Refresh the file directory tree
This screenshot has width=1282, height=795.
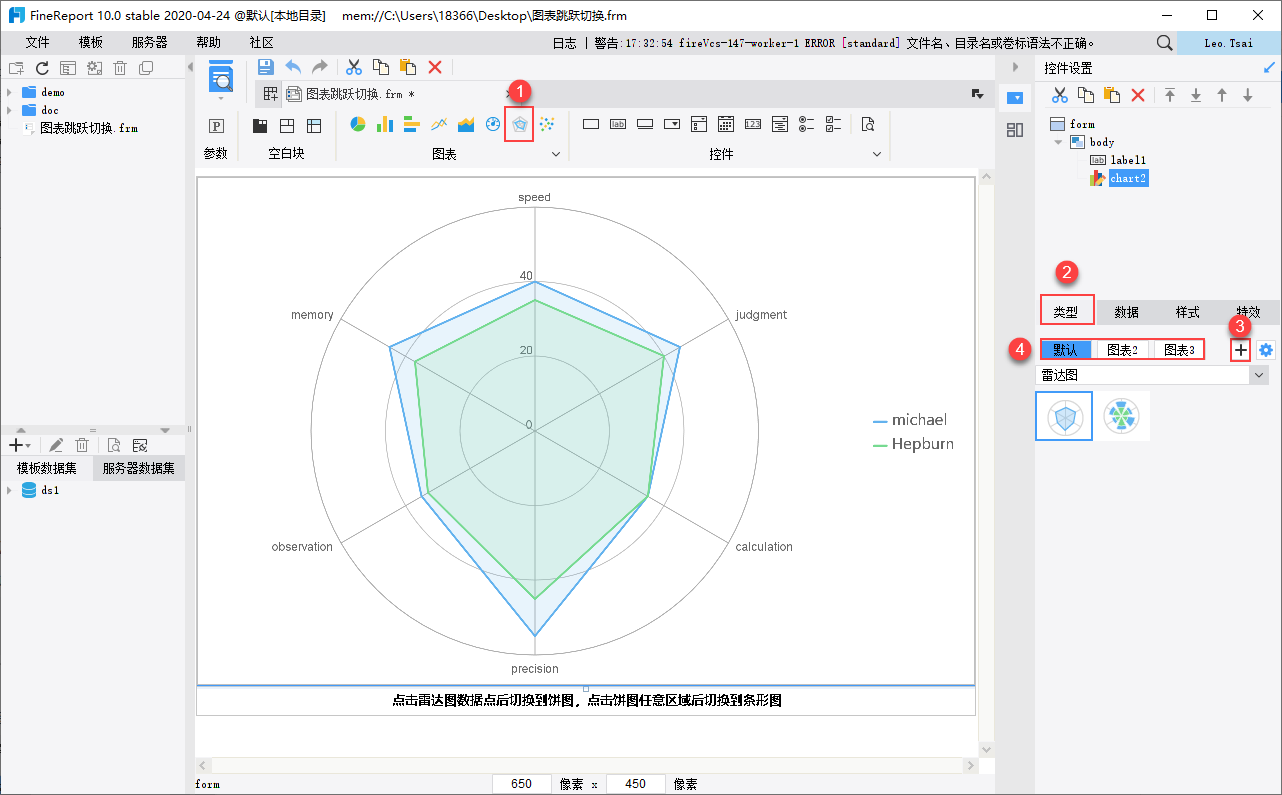(x=42, y=68)
